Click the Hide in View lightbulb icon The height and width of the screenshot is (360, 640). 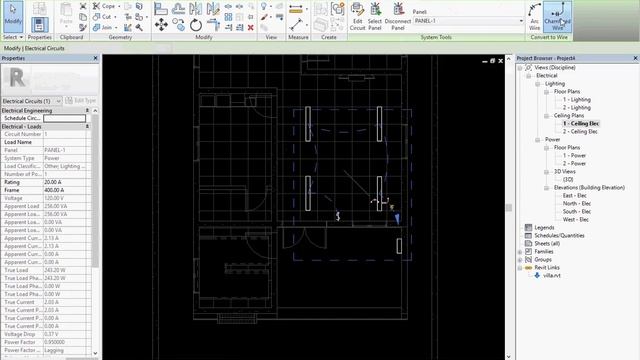click(x=264, y=6)
